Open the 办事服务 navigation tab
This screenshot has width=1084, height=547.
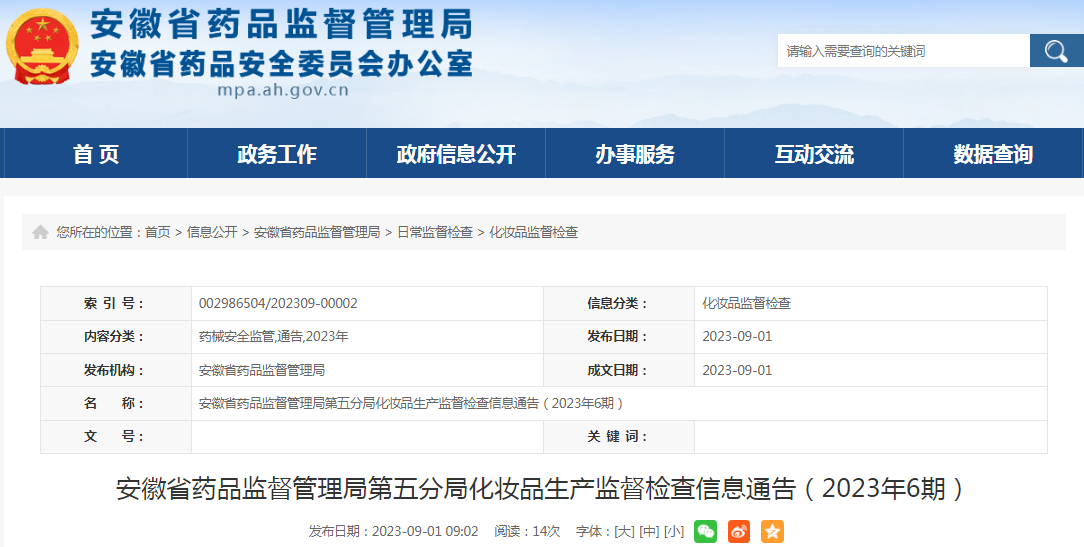coord(635,154)
